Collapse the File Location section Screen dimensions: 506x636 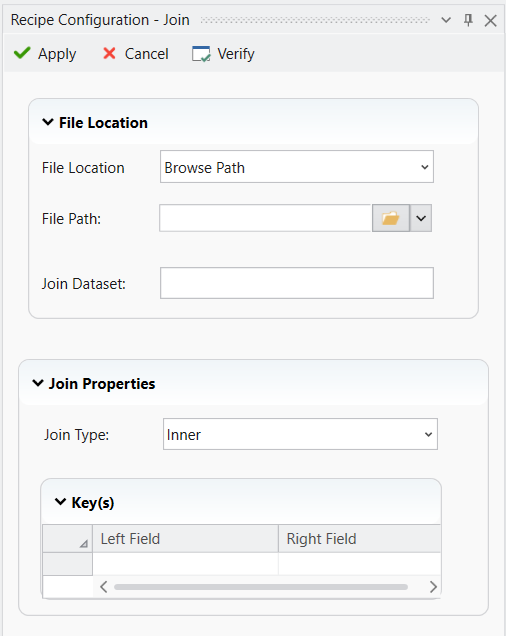48,122
